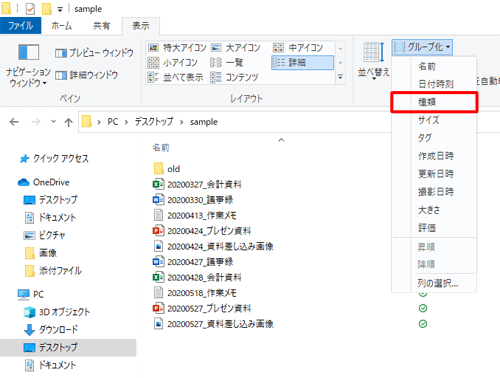500x378 pixels.
Task: Select PowerPoint file 20200424_プレゼン資料
Action: (201, 231)
